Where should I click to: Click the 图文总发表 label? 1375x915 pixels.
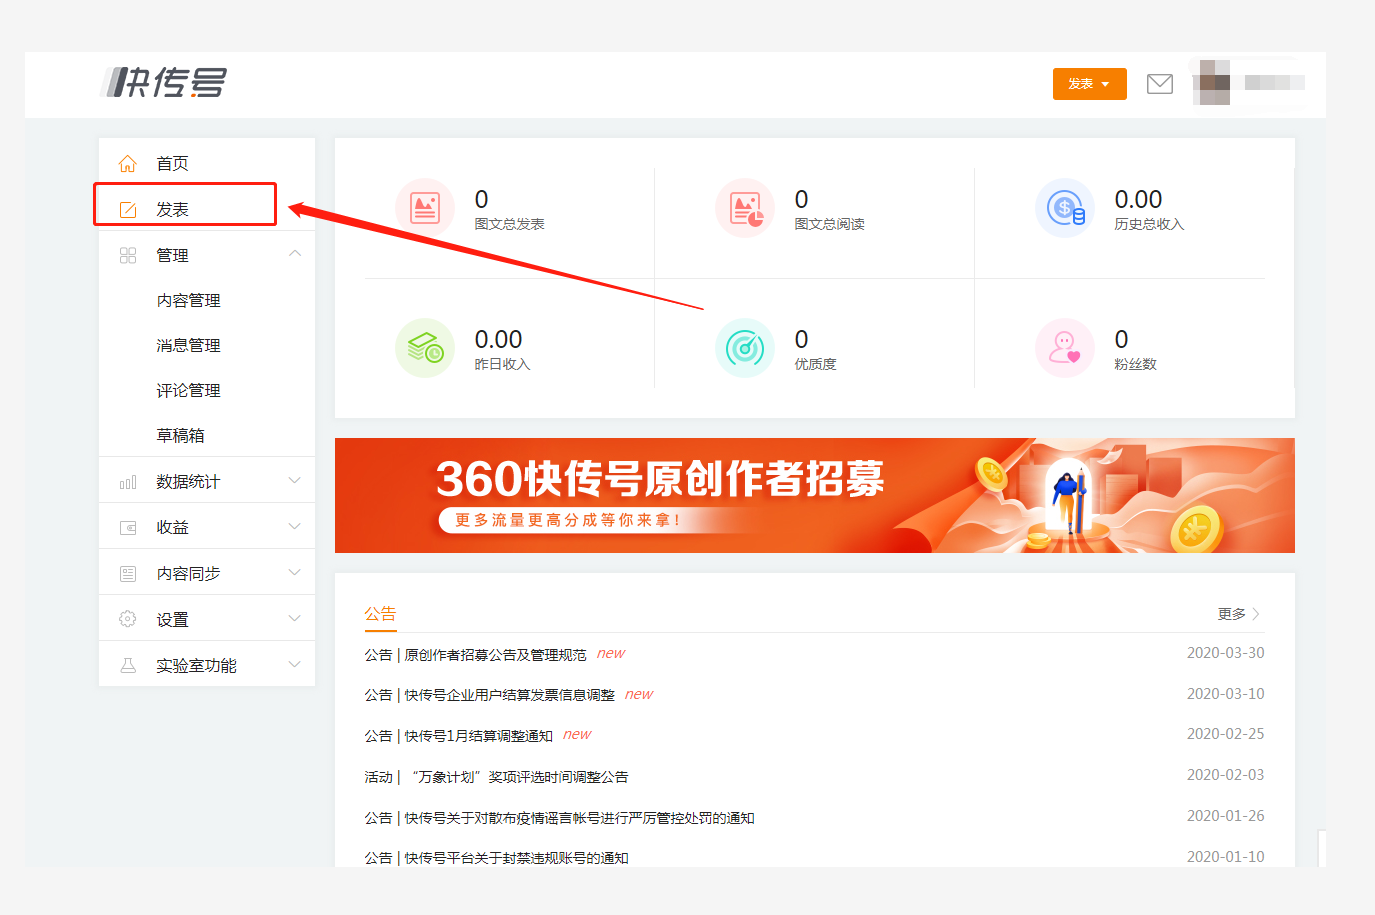pos(510,224)
